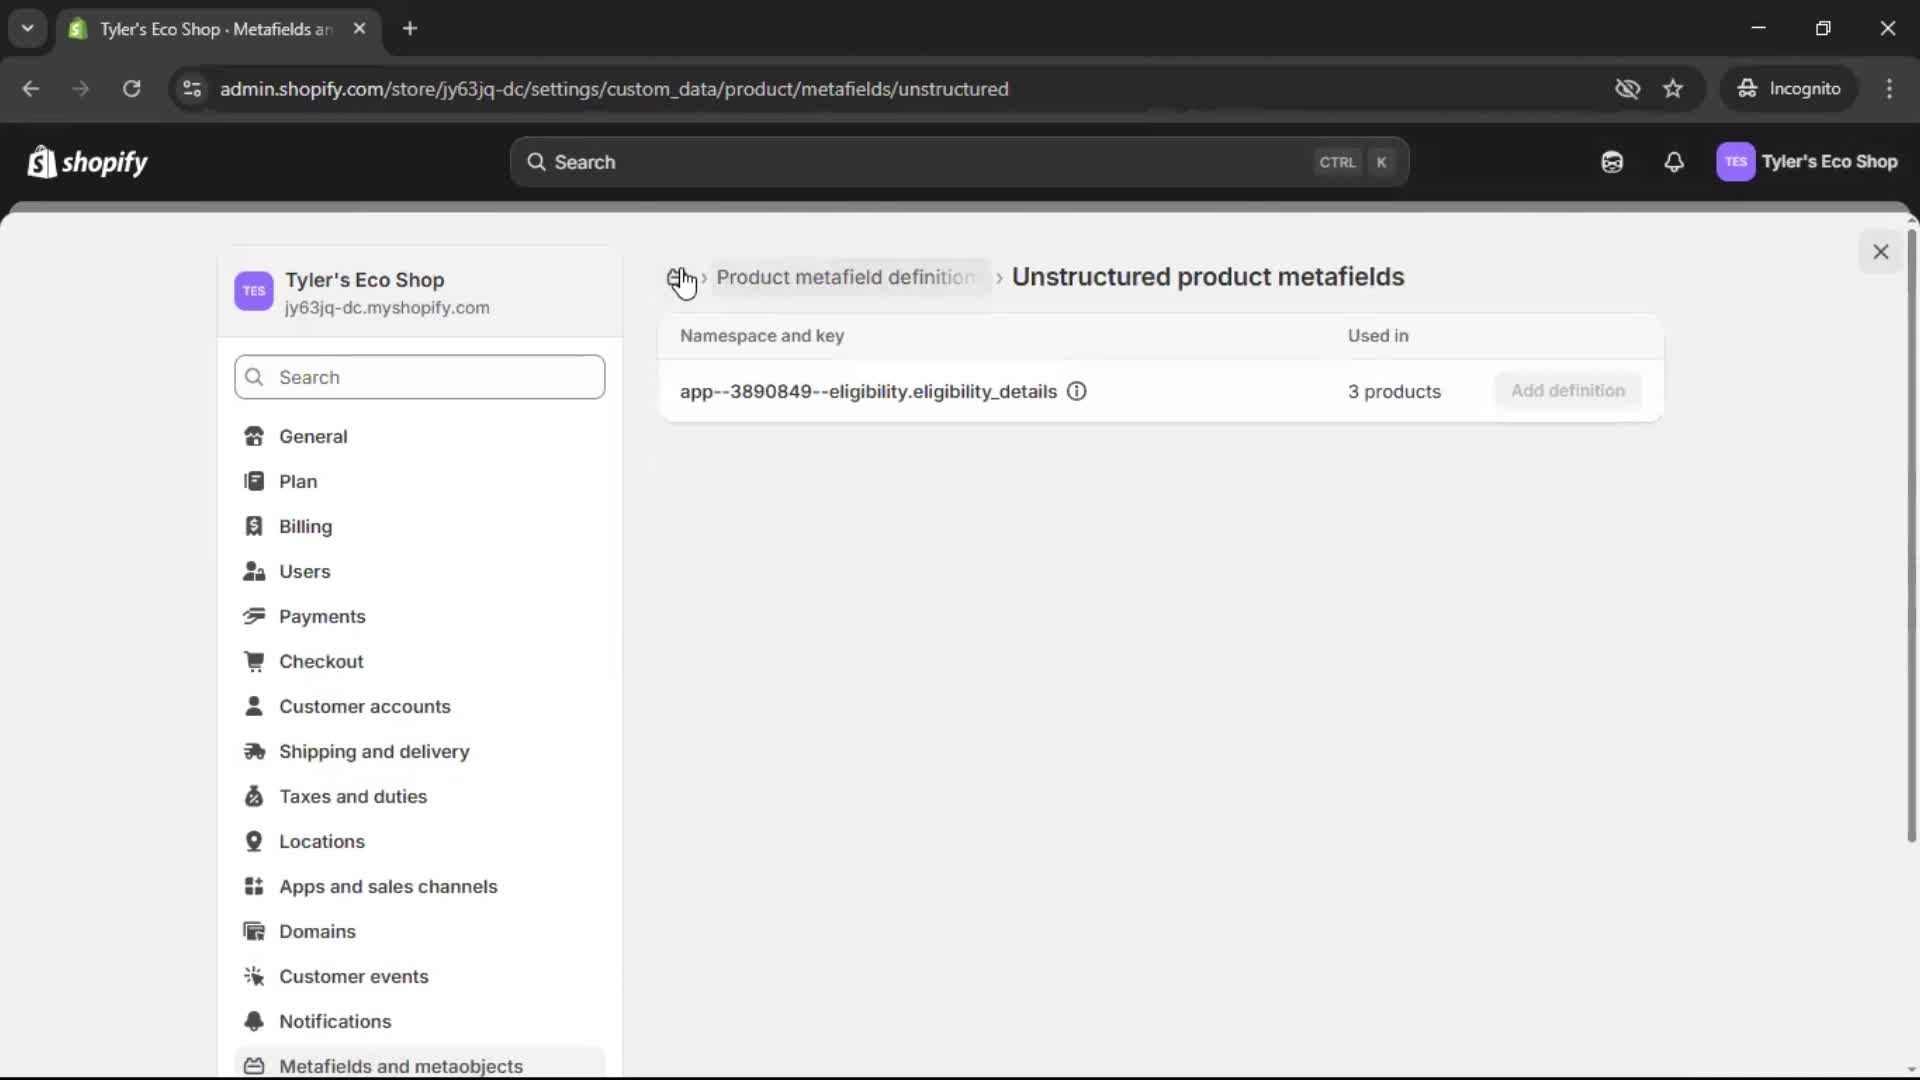The image size is (1920, 1080).
Task: Open site information icon in address bar
Action: (191, 89)
